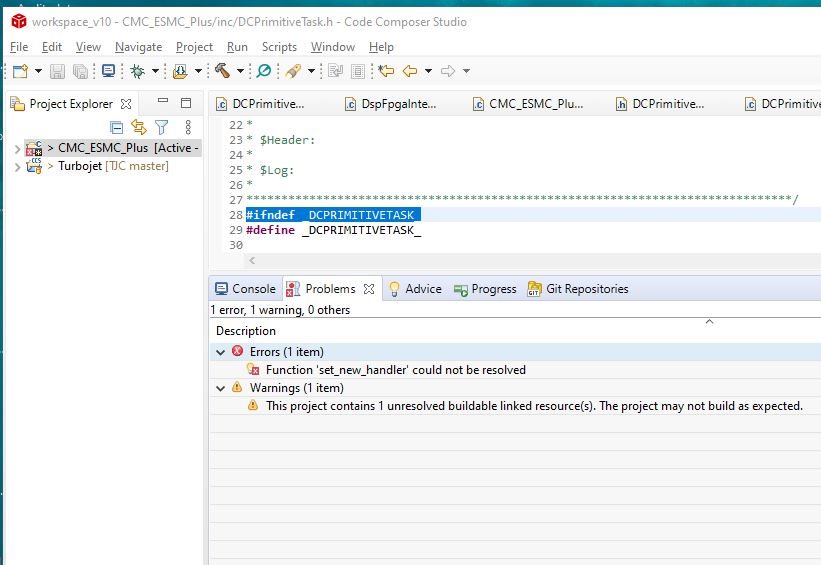821x565 pixels.
Task: Open the Back history dropdown arrow
Action: point(428,71)
